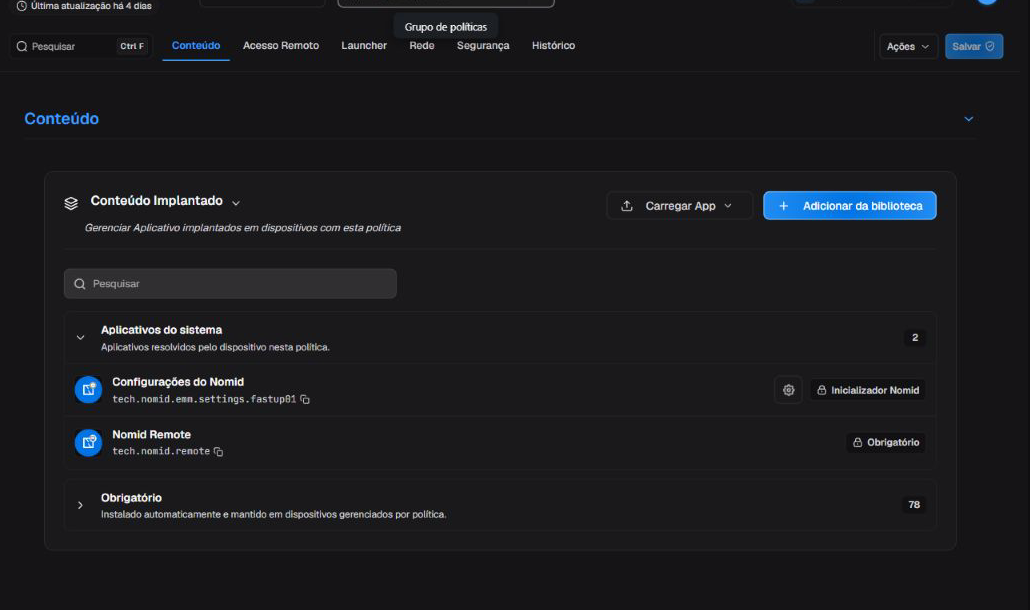Switch to the Conteúdo tab
Screen dimensions: 1030x610
pos(196,45)
